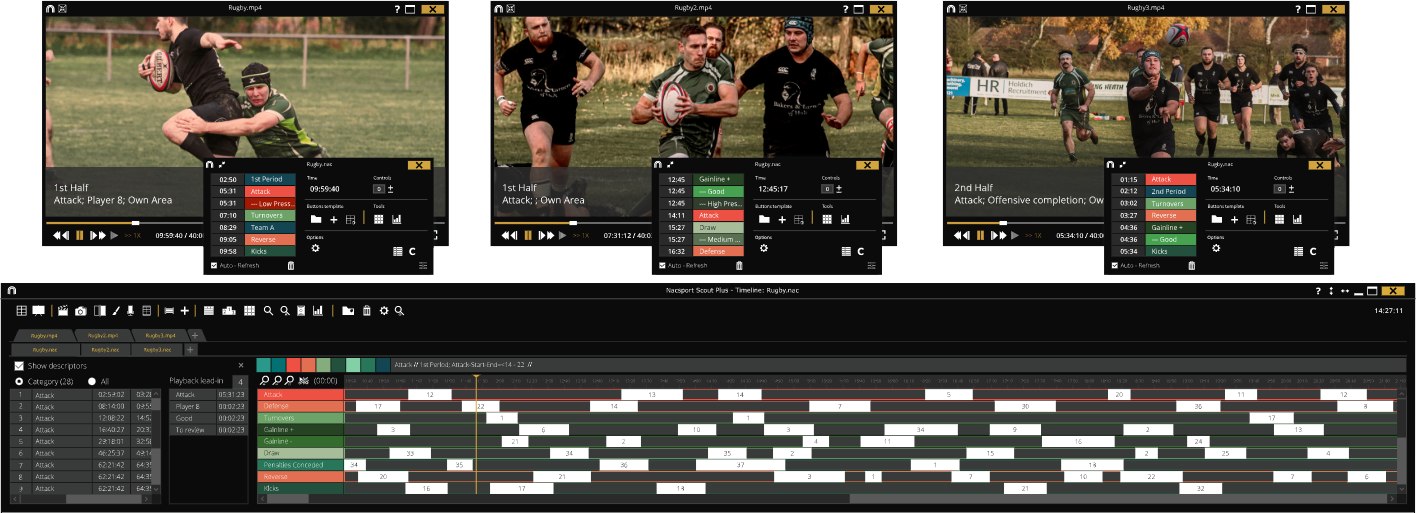This screenshot has height=513, width=1416.
Task: Click the Rugby3.mp4 progress bar handle
Action: click(x=1003, y=223)
